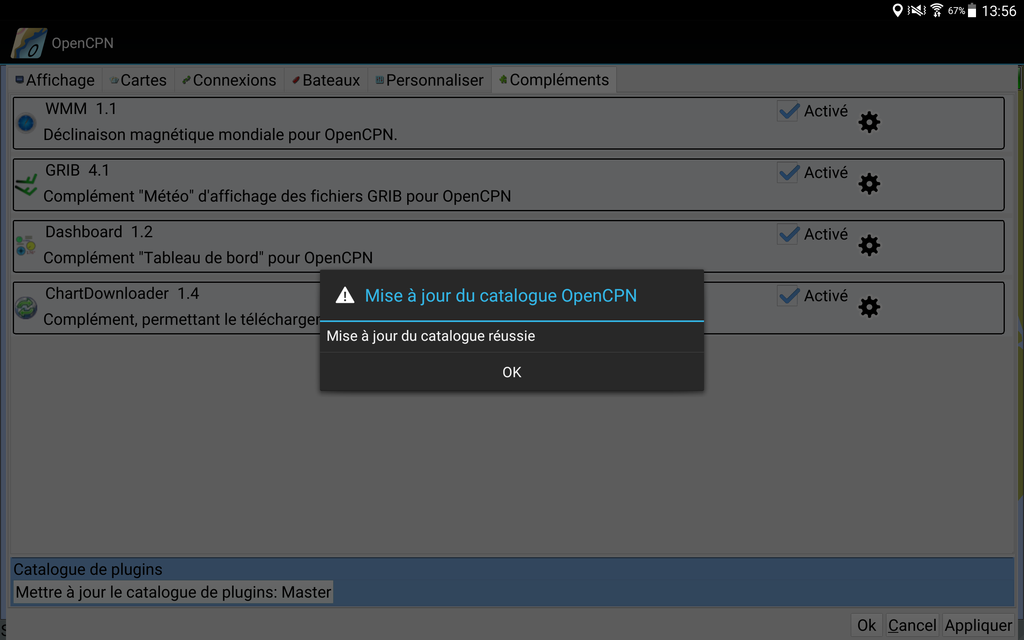Click 'Mise à jour du catalogue OpenCPN' dialog title
The width and height of the screenshot is (1024, 640).
tap(500, 296)
